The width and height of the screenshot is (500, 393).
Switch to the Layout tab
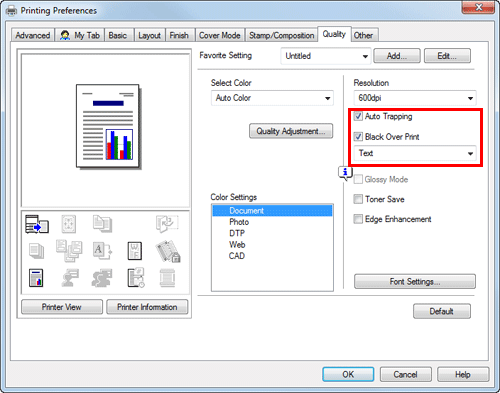[x=149, y=35]
